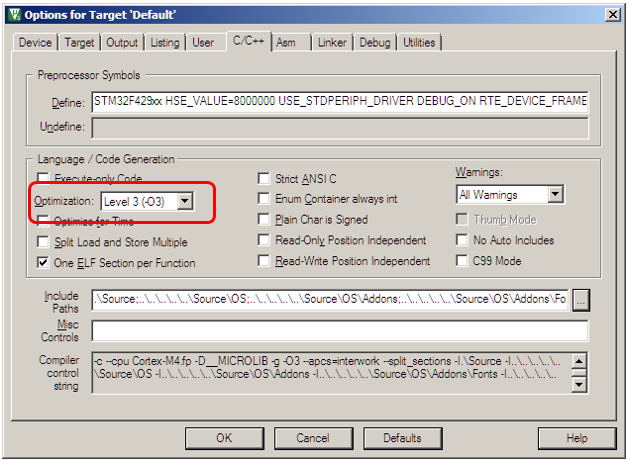Viewport: 630px width, 460px height.
Task: Uncheck One ELF Section per Function
Action: tap(43, 263)
